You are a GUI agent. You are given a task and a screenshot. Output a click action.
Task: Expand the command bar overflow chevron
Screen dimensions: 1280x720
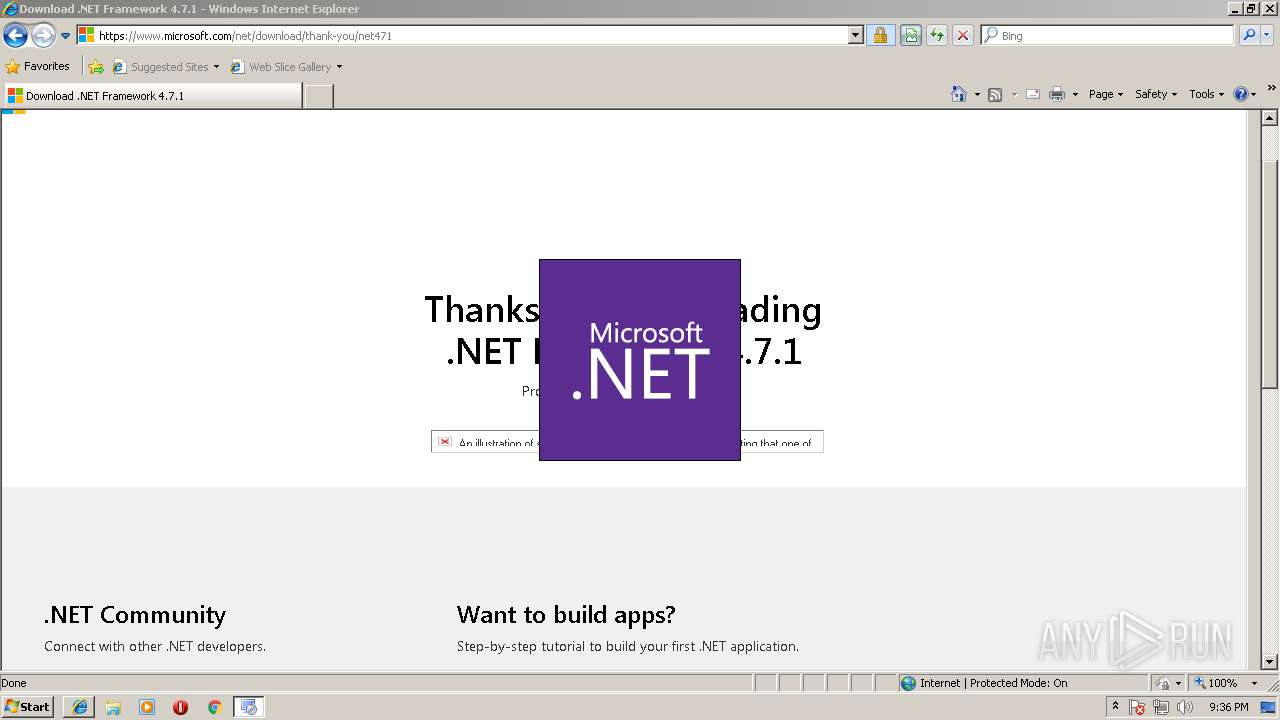click(x=1272, y=88)
